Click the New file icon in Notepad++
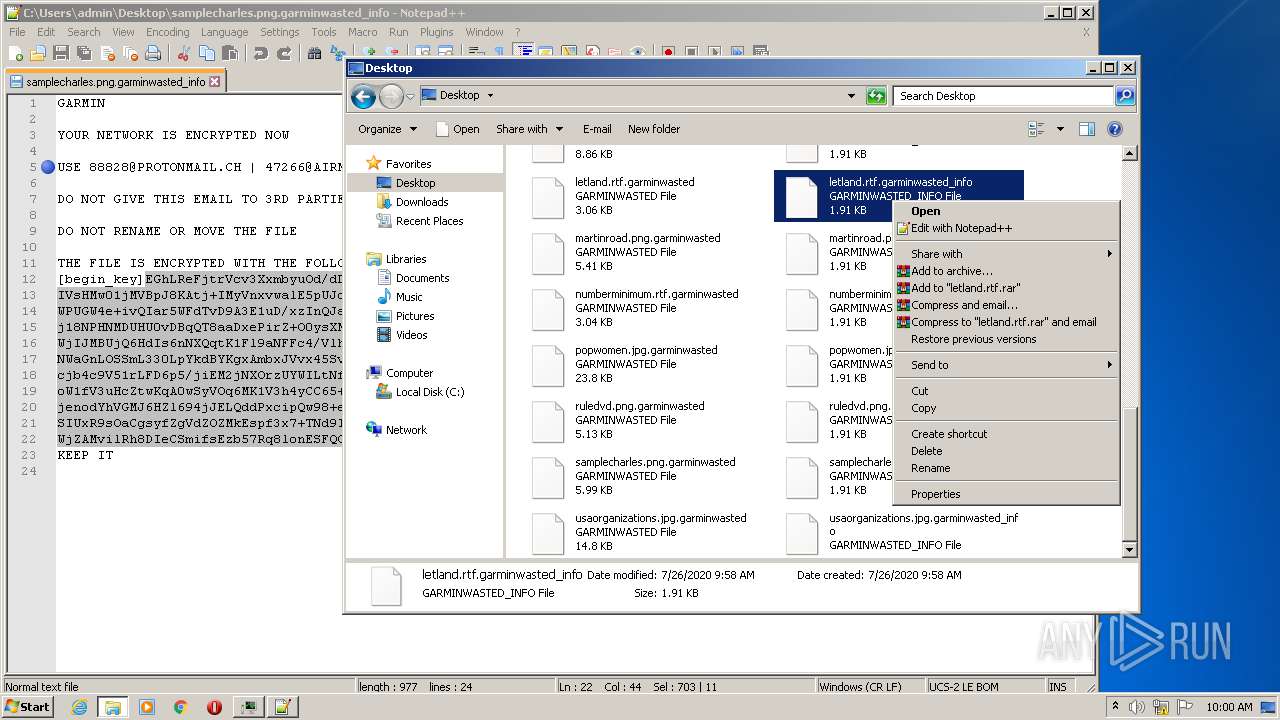1280x720 pixels. (16, 53)
